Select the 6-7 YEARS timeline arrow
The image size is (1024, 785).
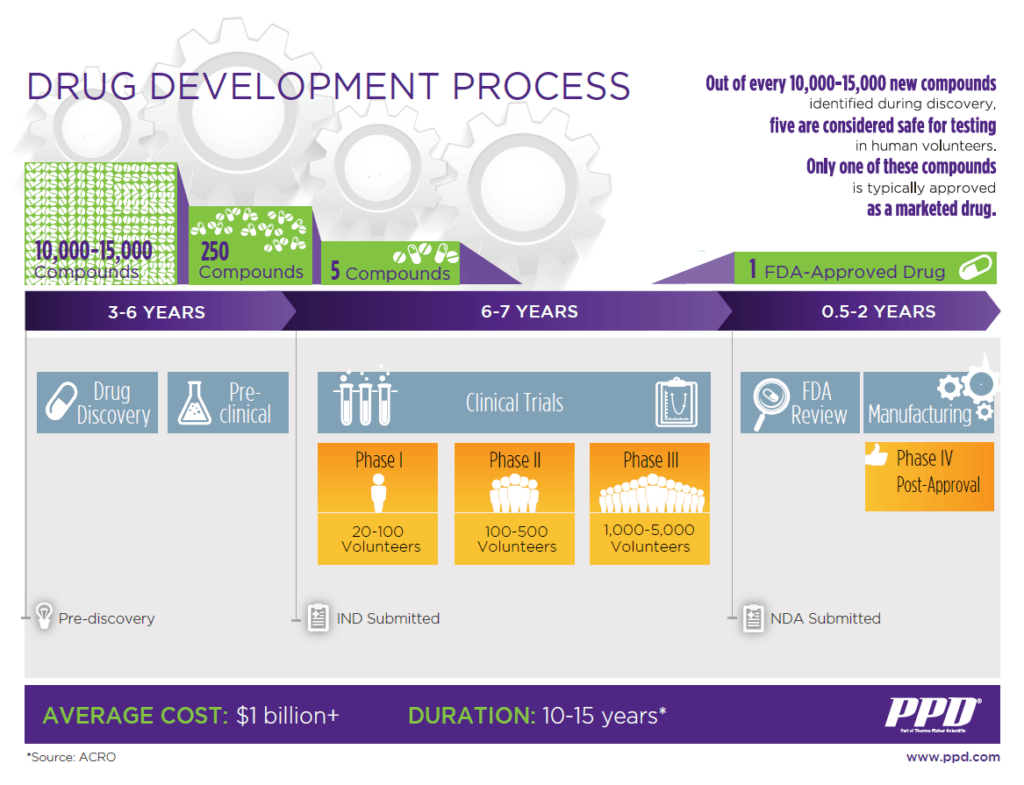point(529,312)
